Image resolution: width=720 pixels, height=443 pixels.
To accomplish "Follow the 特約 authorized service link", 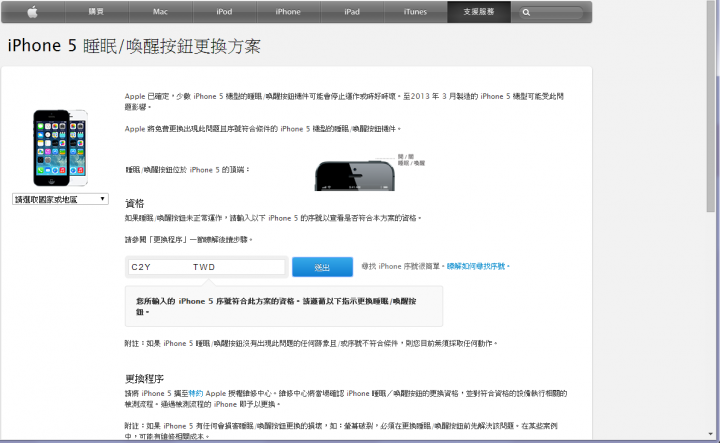I will (196, 393).
